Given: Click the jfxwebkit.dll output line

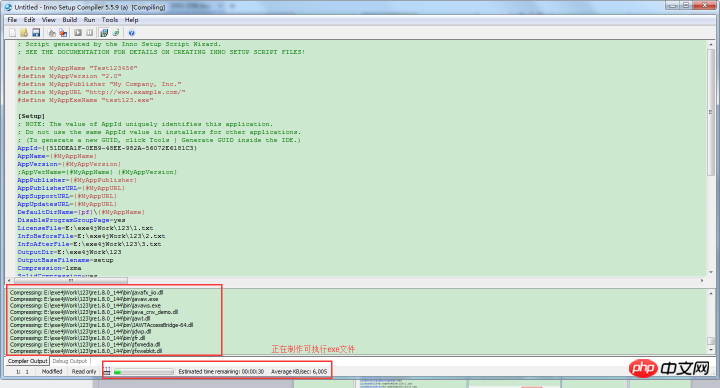Looking at the screenshot, I should (x=86, y=351).
